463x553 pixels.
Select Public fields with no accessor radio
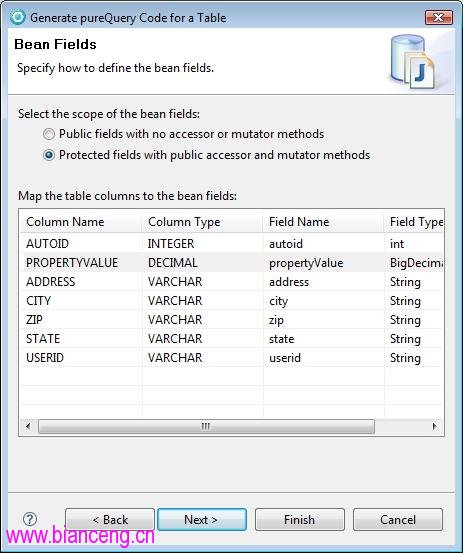(x=49, y=134)
